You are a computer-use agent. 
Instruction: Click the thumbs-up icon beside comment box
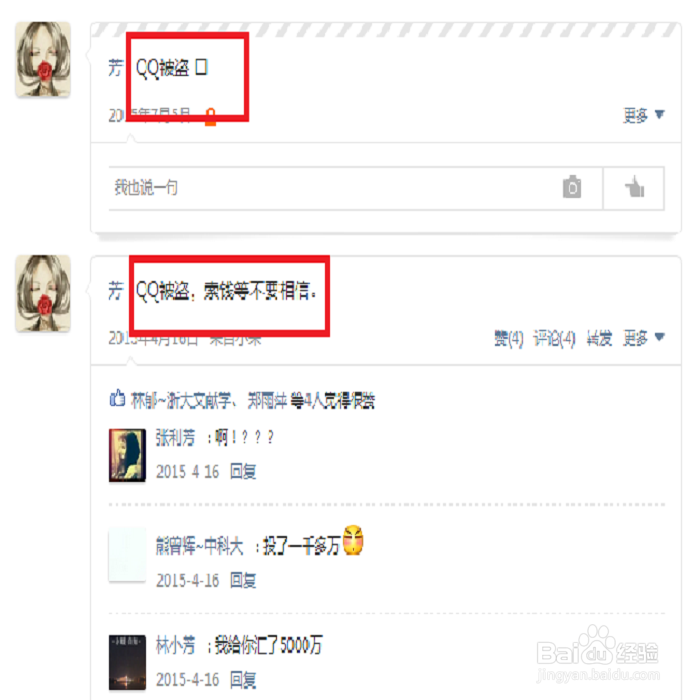coord(634,187)
